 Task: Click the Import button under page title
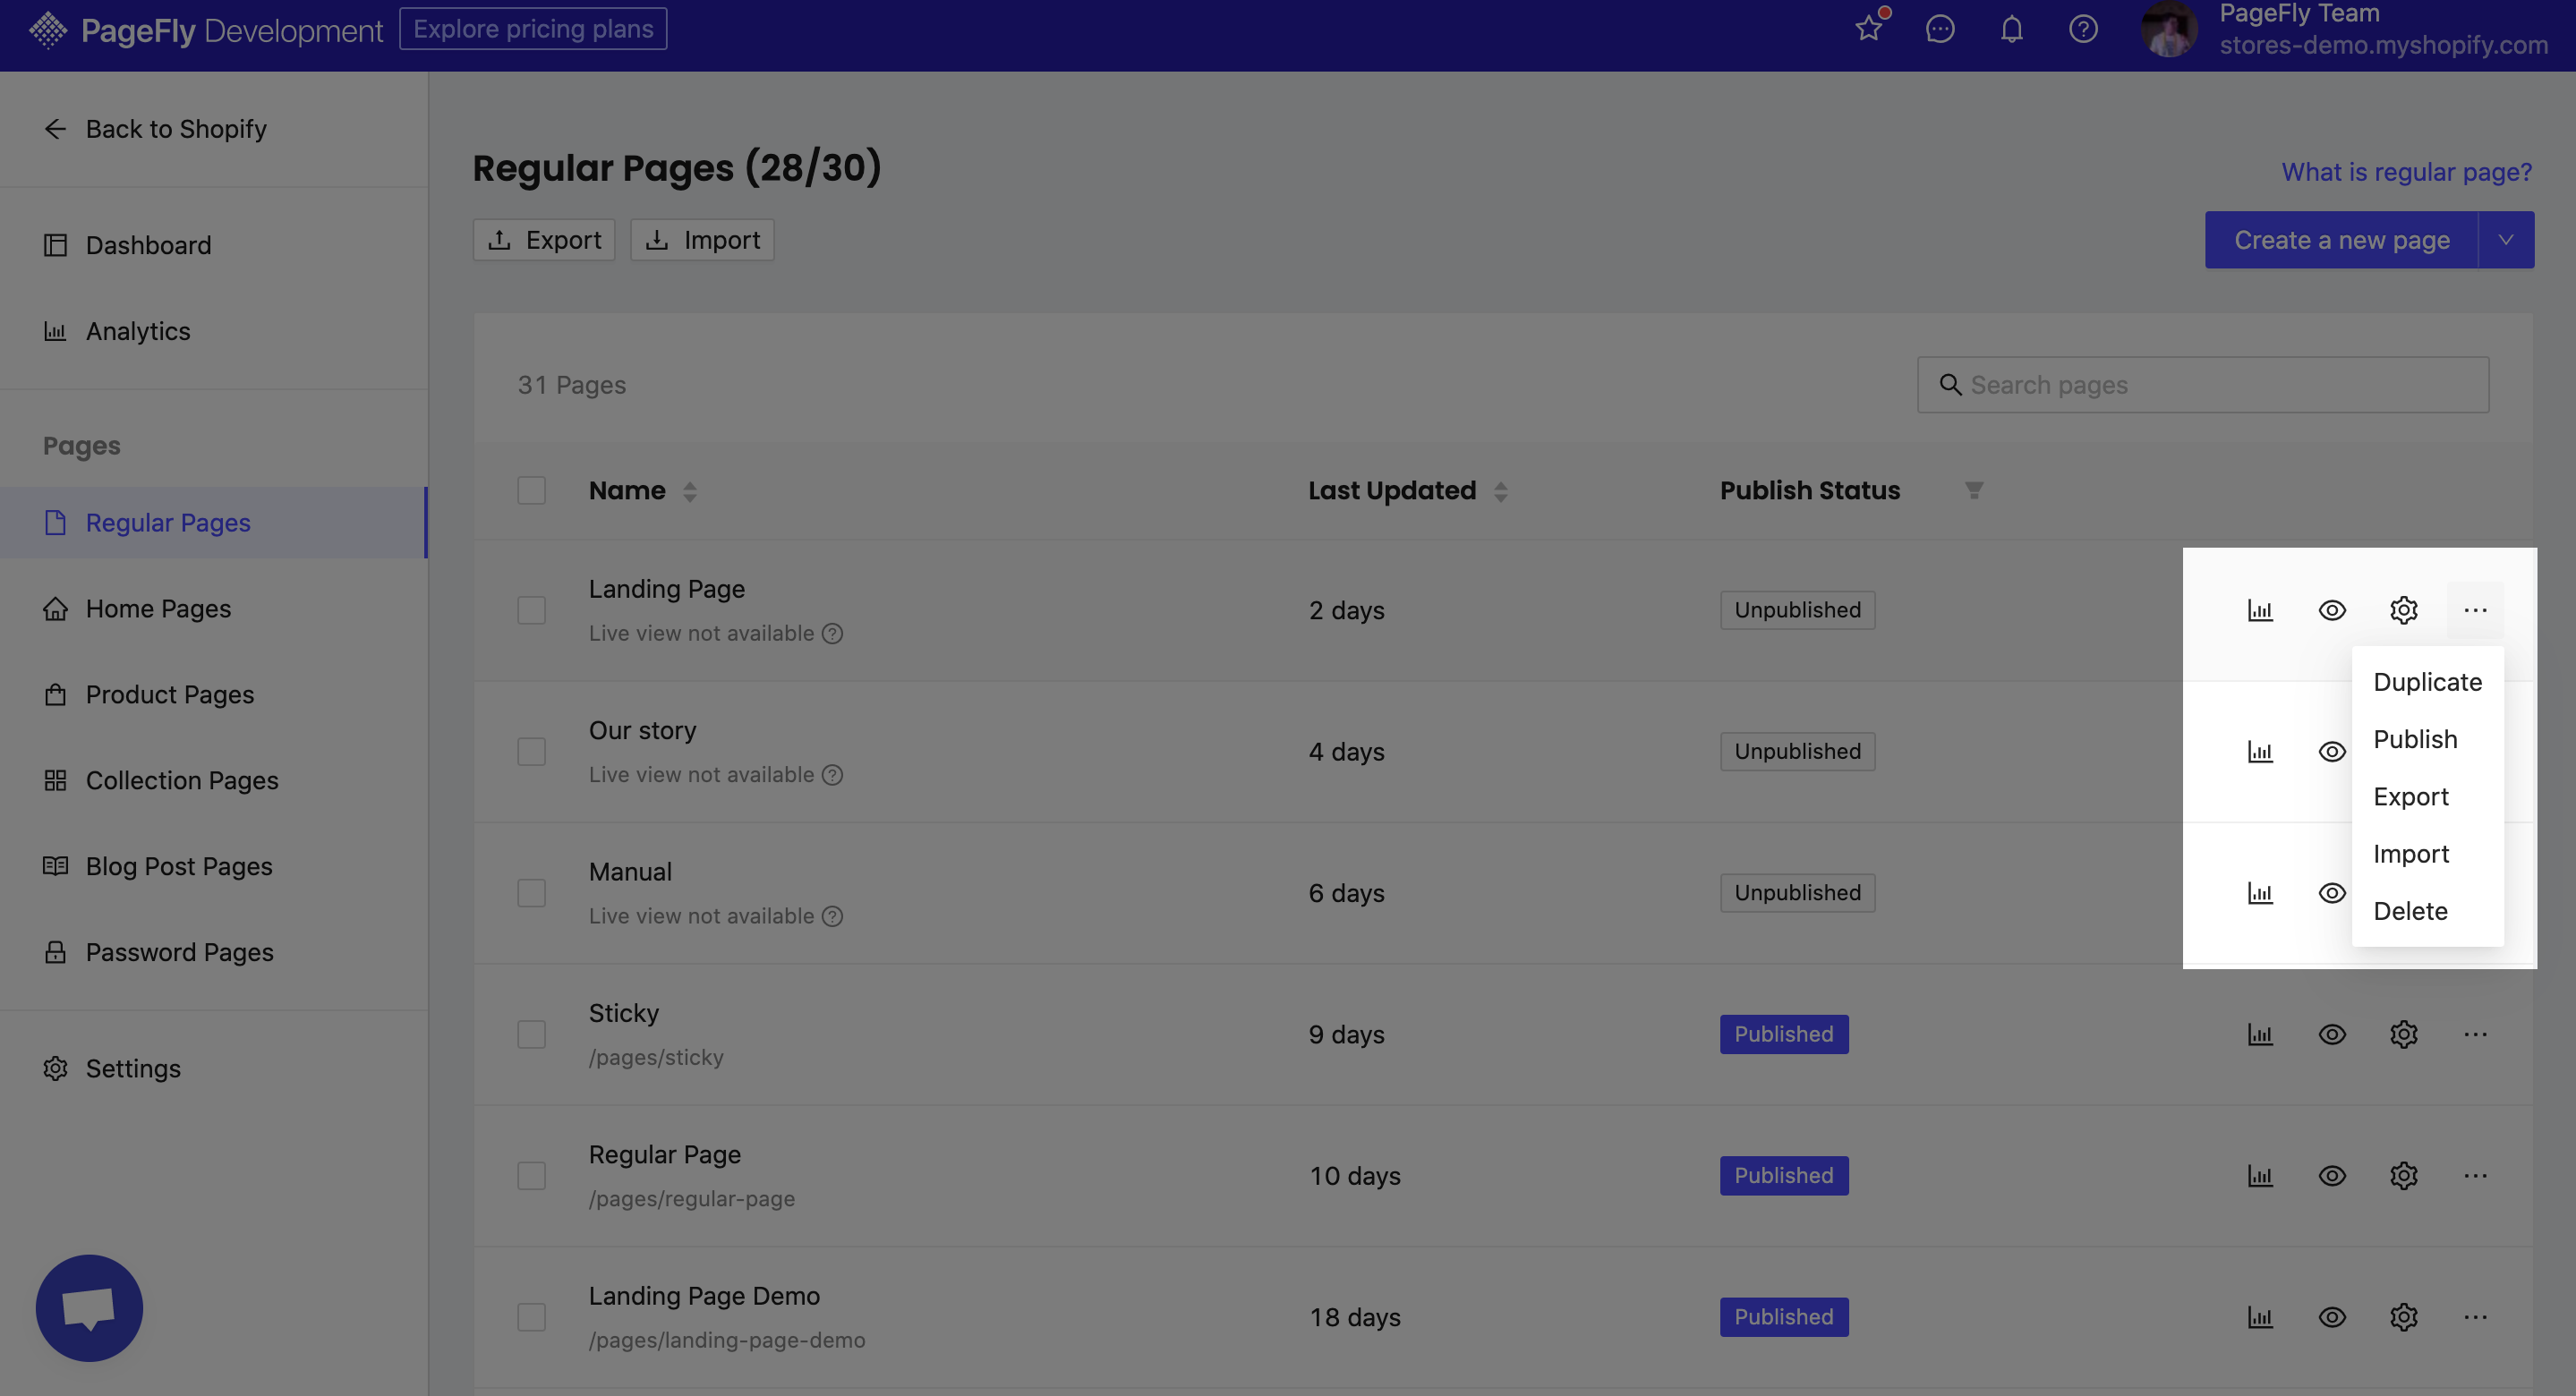702,240
